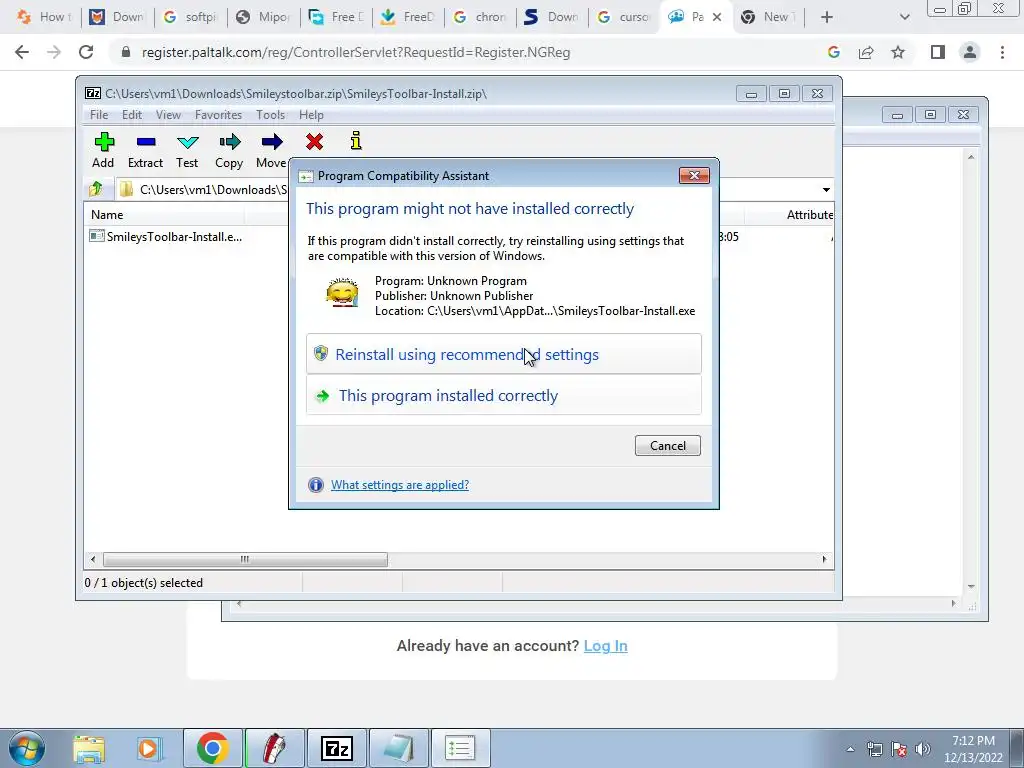Click Cancel in Compatibility Assistant
Viewport: 1024px width, 768px height.
[667, 445]
